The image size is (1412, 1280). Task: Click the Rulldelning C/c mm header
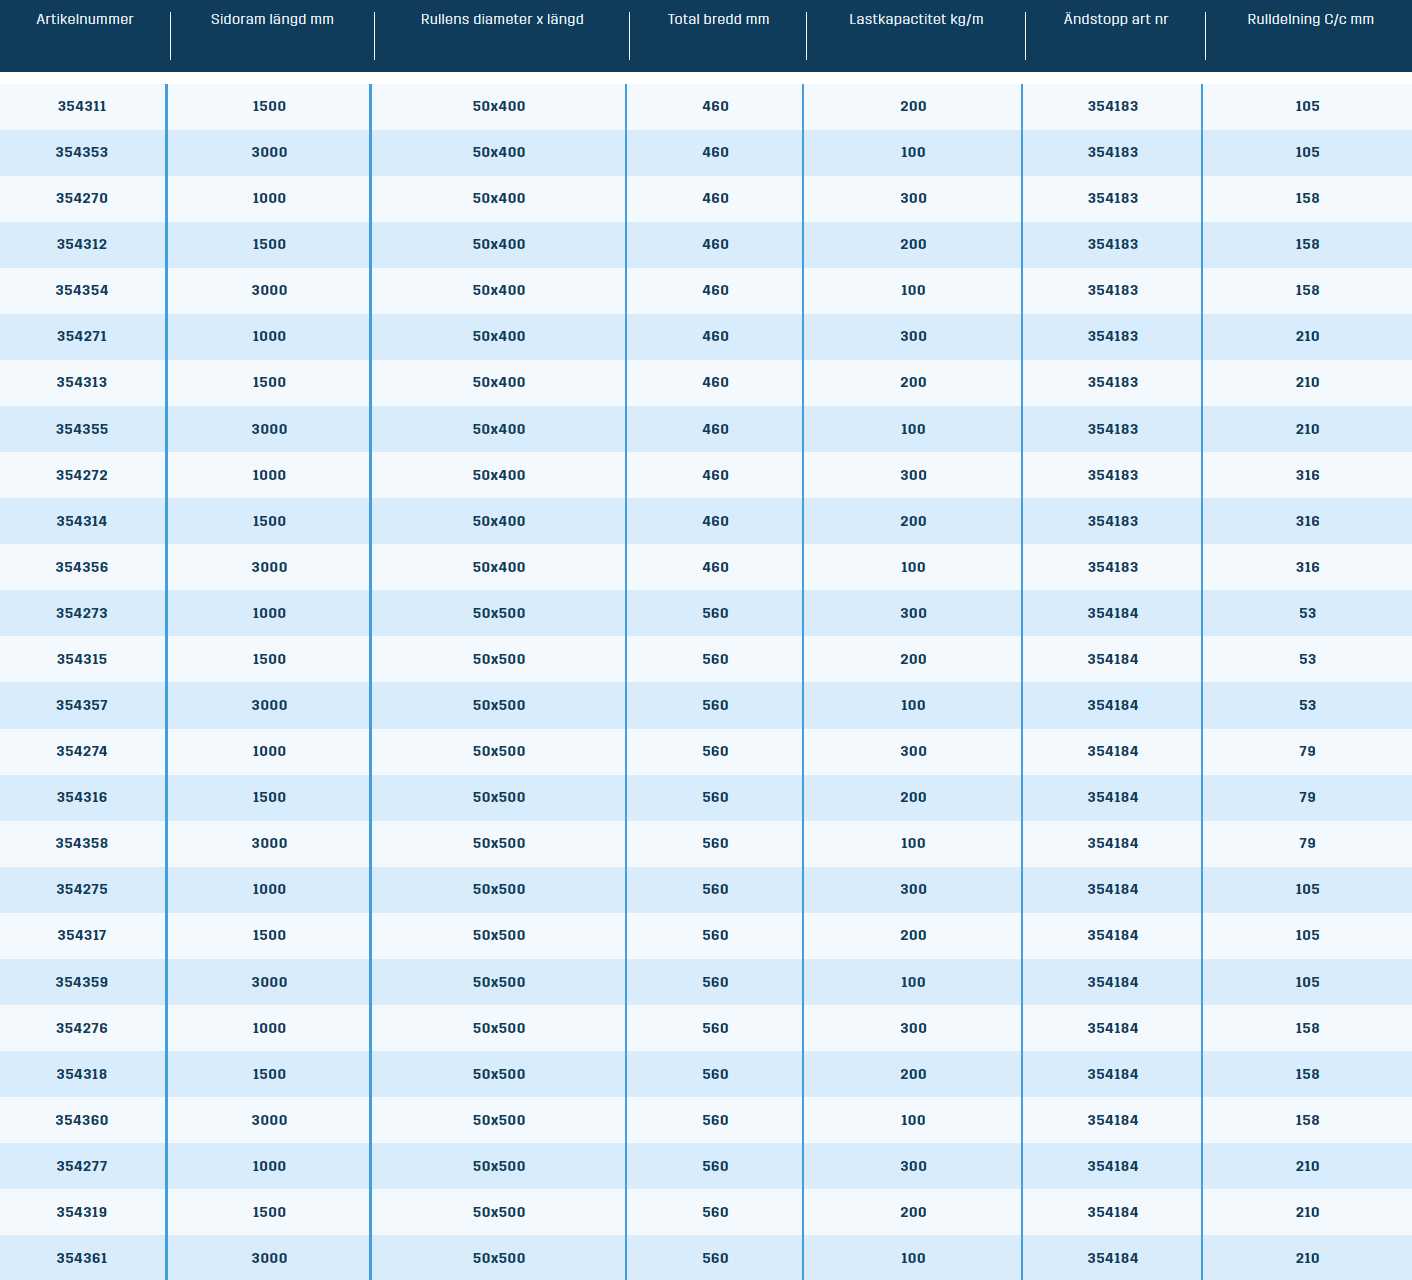(1310, 19)
